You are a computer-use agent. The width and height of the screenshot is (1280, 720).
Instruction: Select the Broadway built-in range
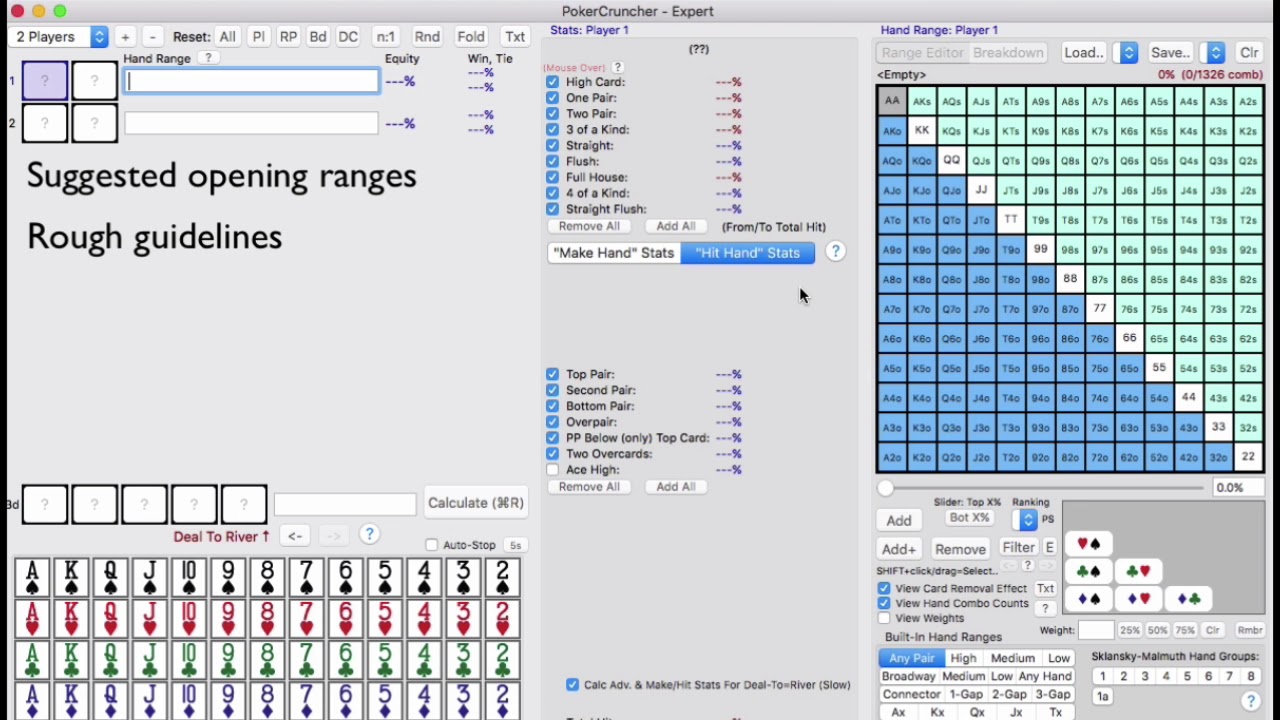(x=908, y=676)
